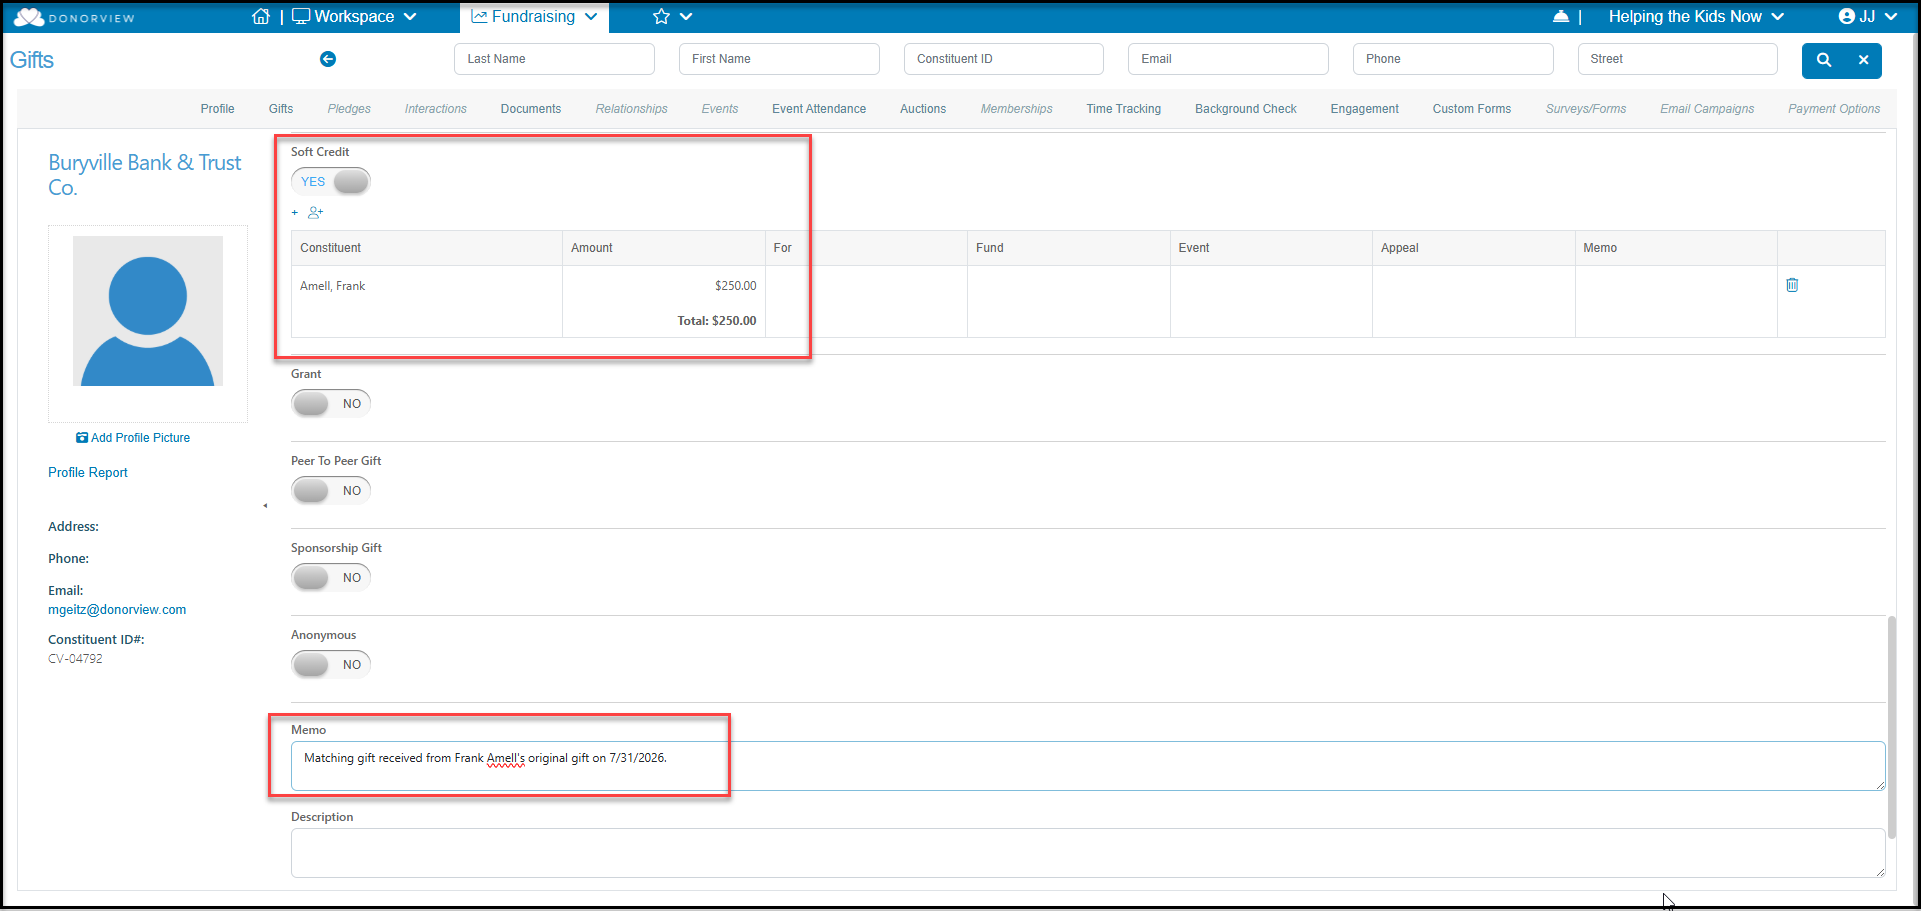This screenshot has height=911, width=1921.
Task: Expand the favorites dropdown chevron
Action: pyautogui.click(x=686, y=17)
